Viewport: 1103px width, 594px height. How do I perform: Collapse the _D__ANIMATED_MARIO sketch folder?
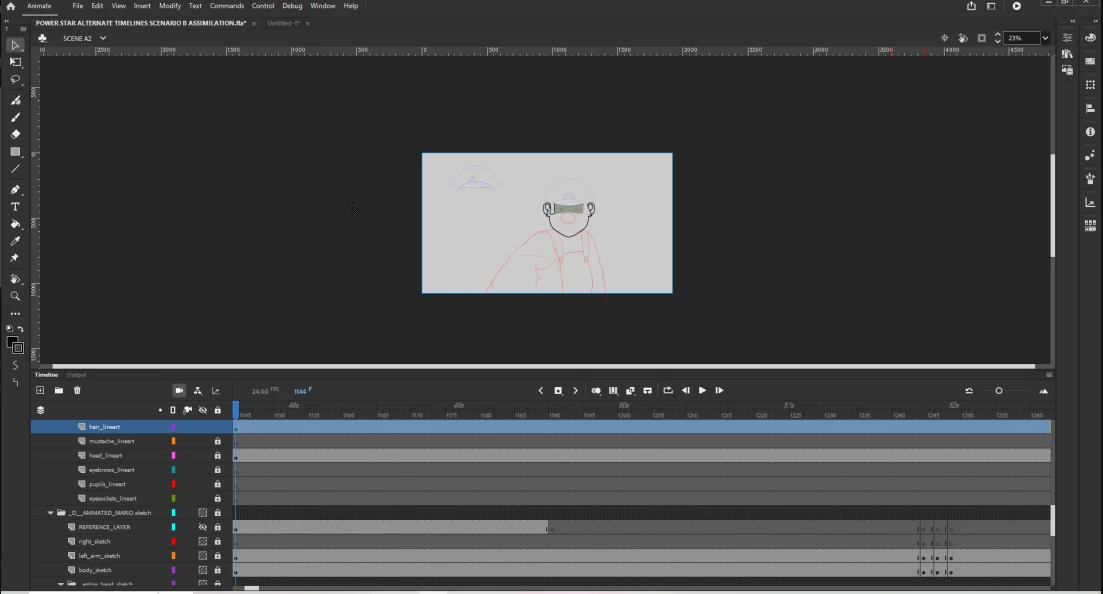(x=51, y=513)
